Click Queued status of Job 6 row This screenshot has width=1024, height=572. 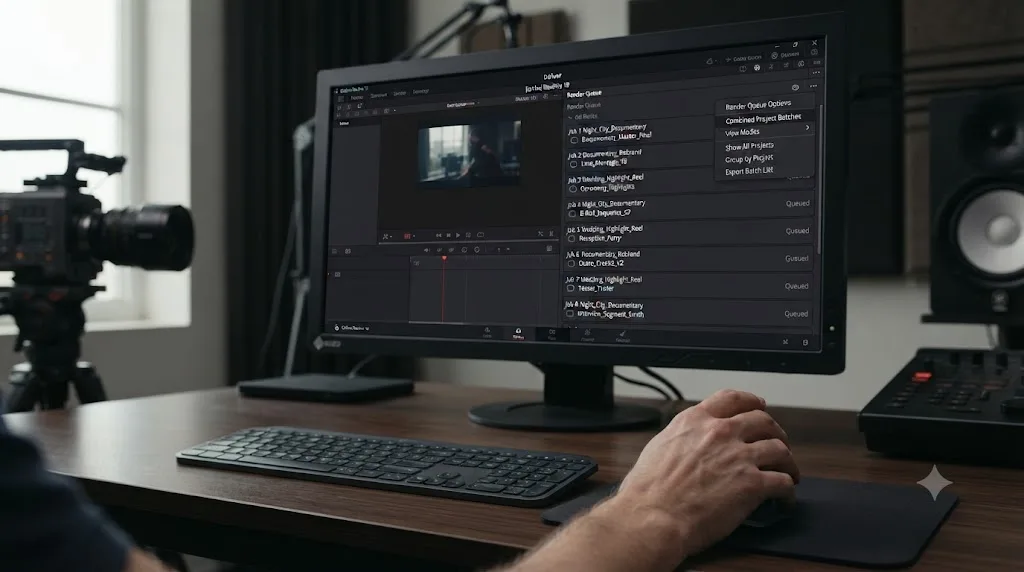pos(796,259)
